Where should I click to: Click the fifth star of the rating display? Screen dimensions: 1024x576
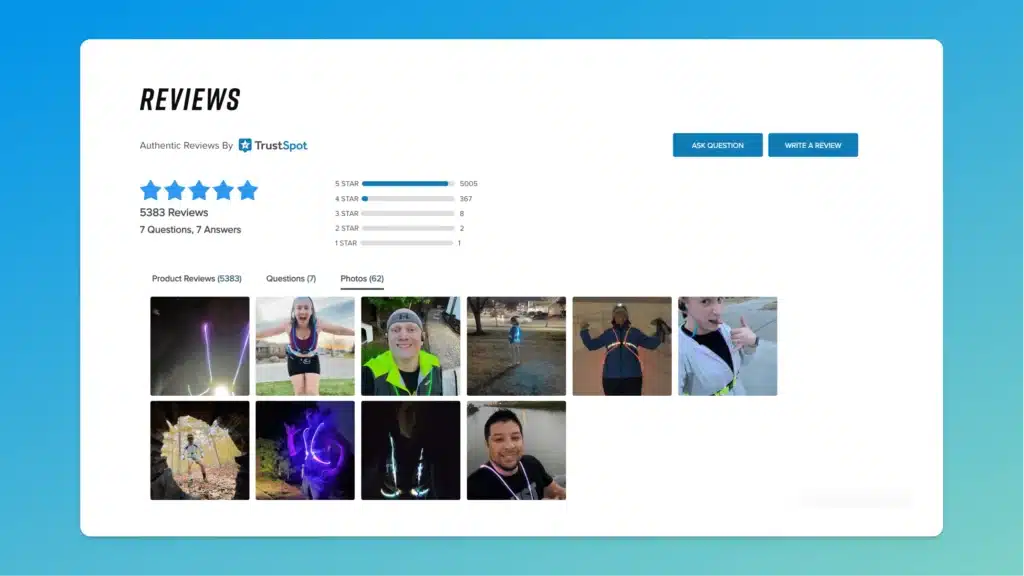tap(247, 190)
